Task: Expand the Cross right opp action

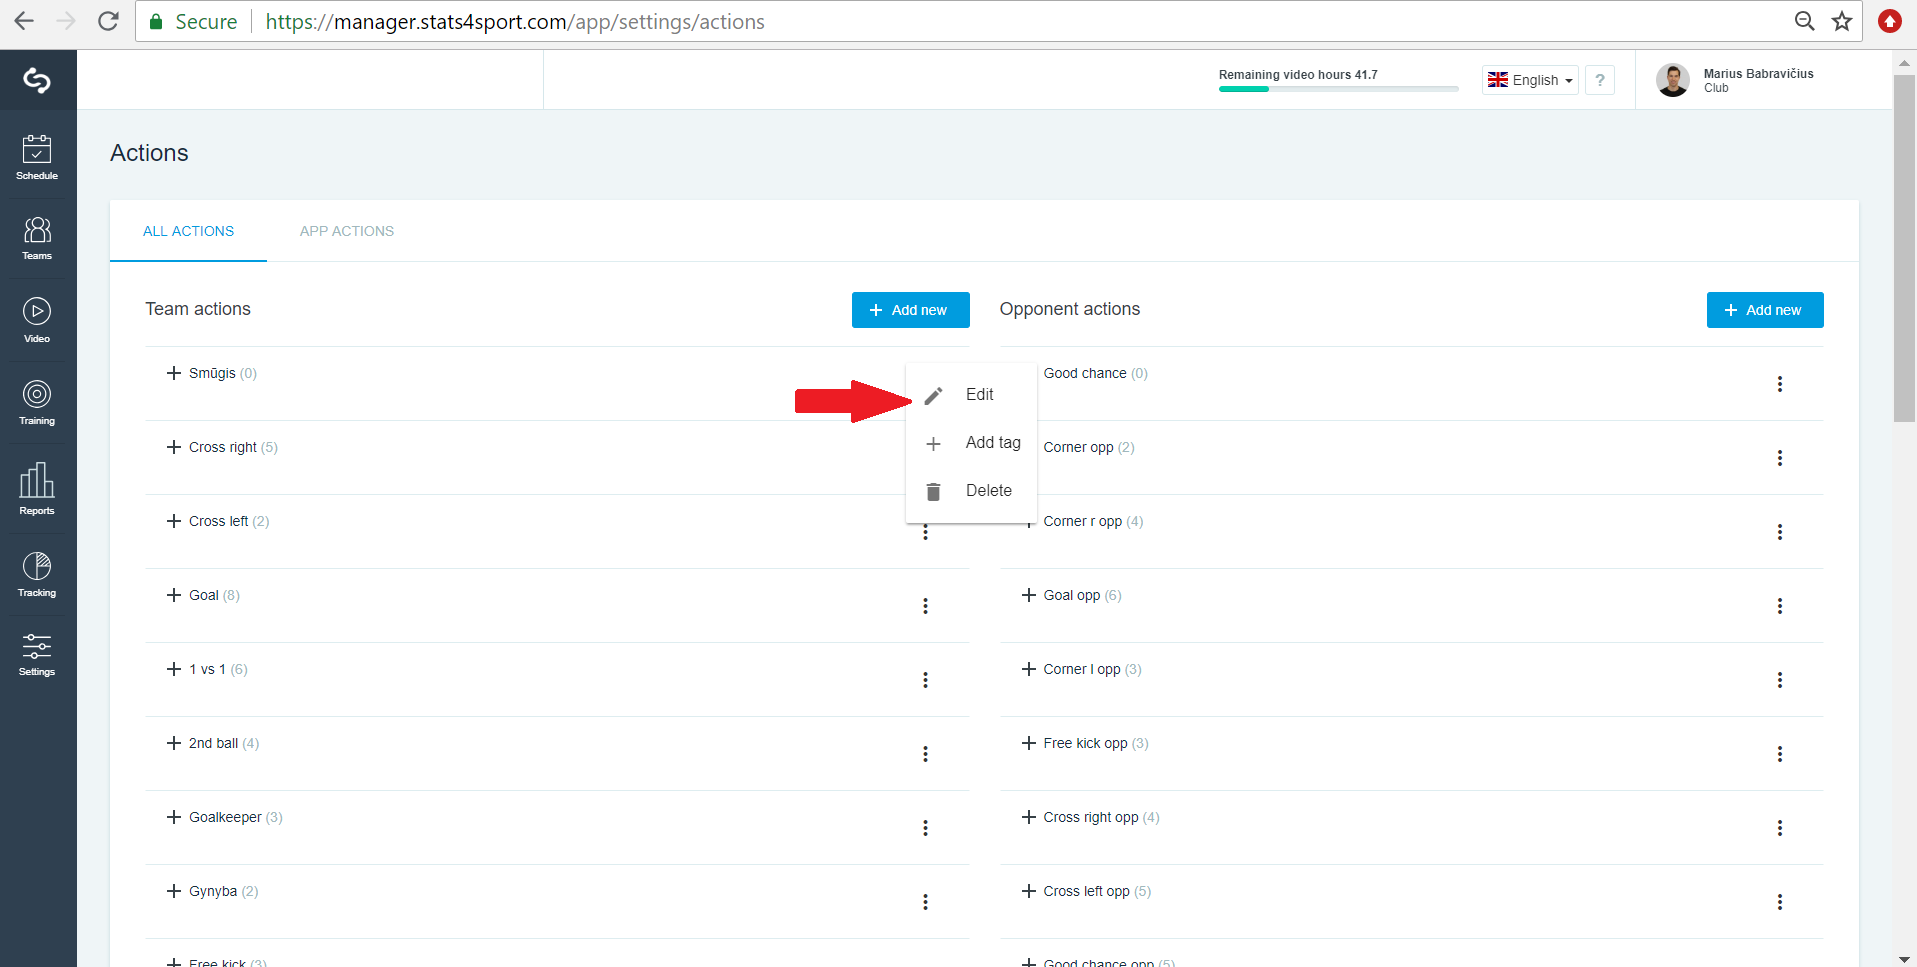Action: pyautogui.click(x=1029, y=817)
